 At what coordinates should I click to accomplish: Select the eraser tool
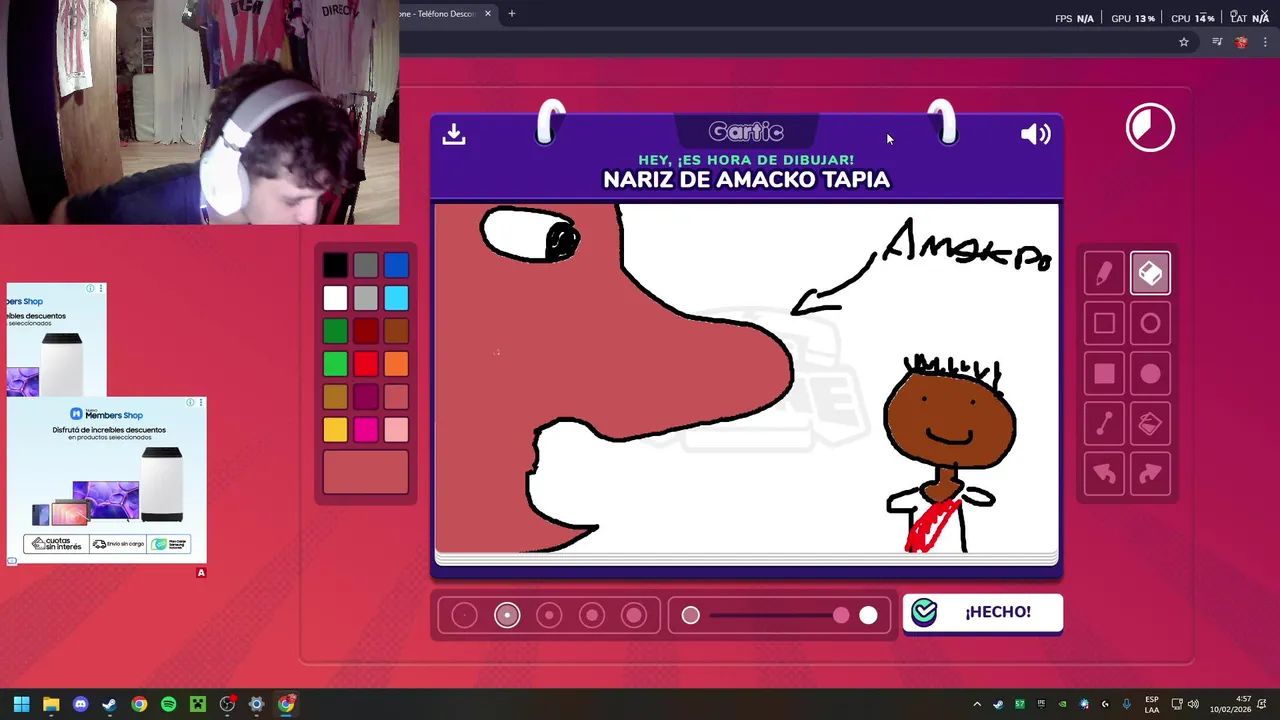click(1150, 273)
